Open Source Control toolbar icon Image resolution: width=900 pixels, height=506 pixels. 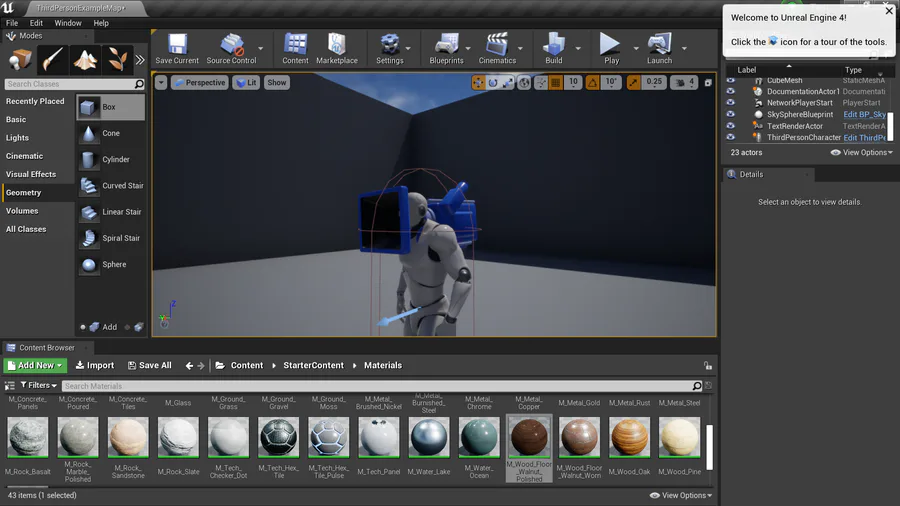point(231,49)
